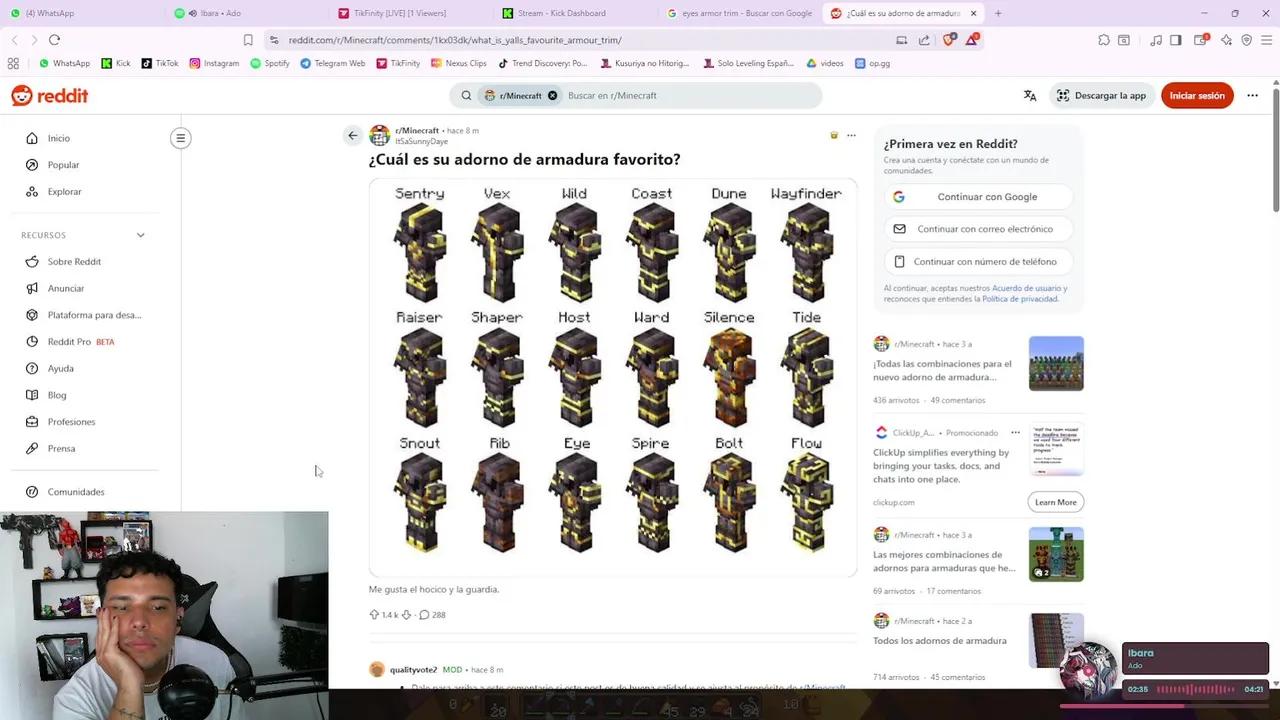Open the Spotify bookmark
This screenshot has width=1280, height=720.
click(x=270, y=63)
